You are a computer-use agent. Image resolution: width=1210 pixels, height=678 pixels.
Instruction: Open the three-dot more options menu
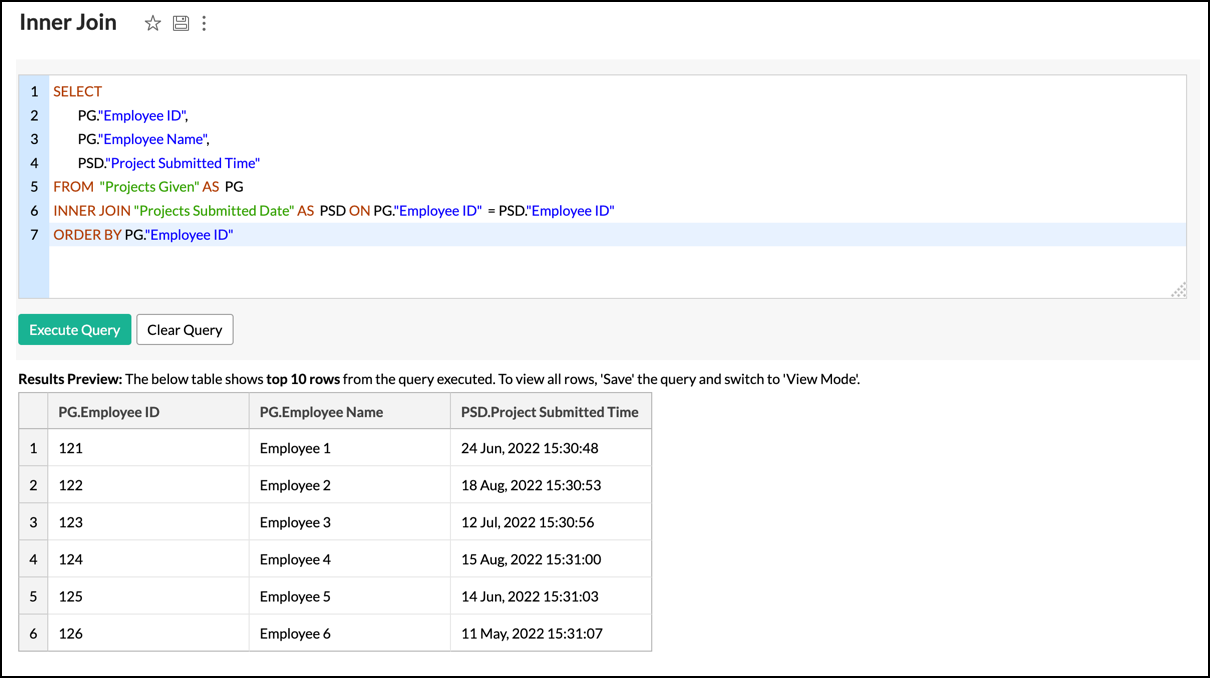[204, 23]
